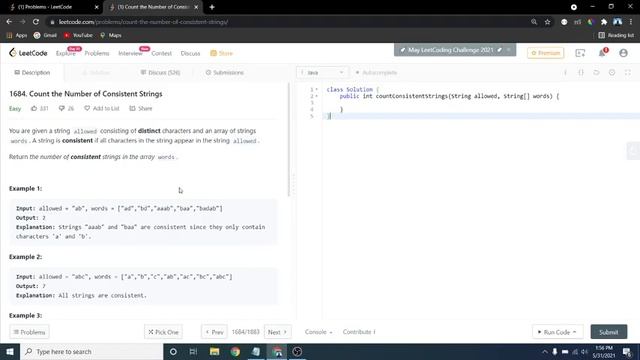Click the Premium button
This screenshot has height=360, width=640.
pos(545,53)
